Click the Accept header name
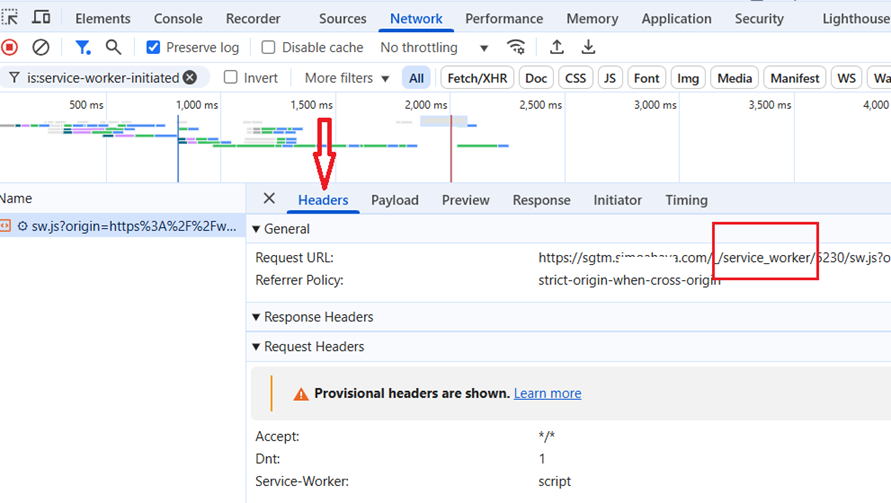Image resolution: width=891 pixels, height=503 pixels. pos(277,437)
